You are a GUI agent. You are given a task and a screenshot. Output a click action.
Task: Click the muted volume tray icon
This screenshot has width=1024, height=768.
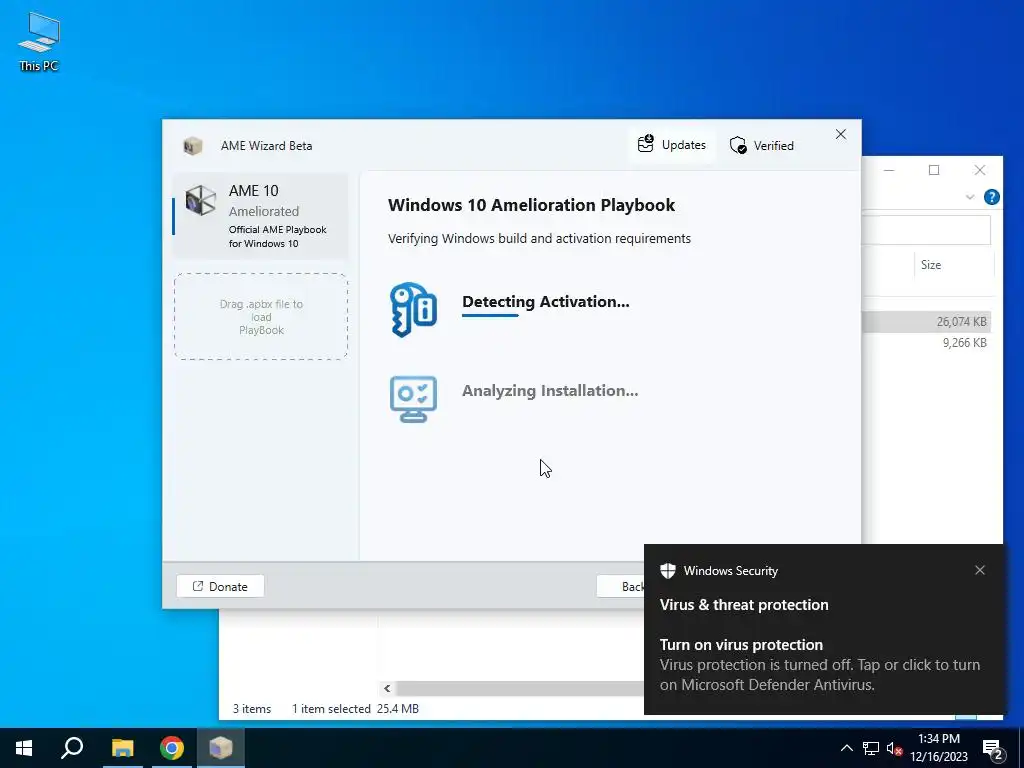[893, 748]
